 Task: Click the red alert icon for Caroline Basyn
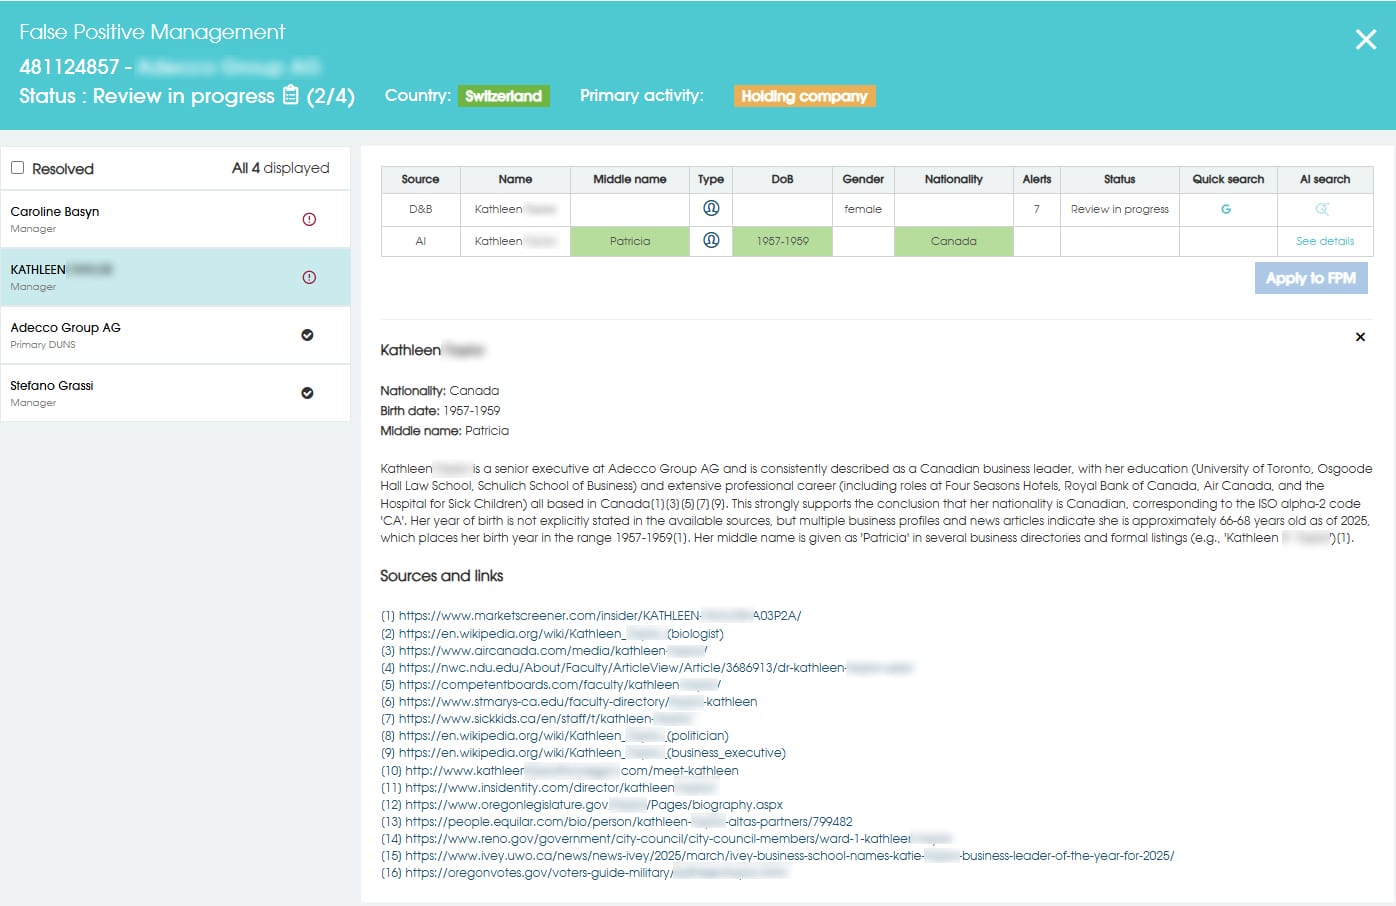[309, 219]
